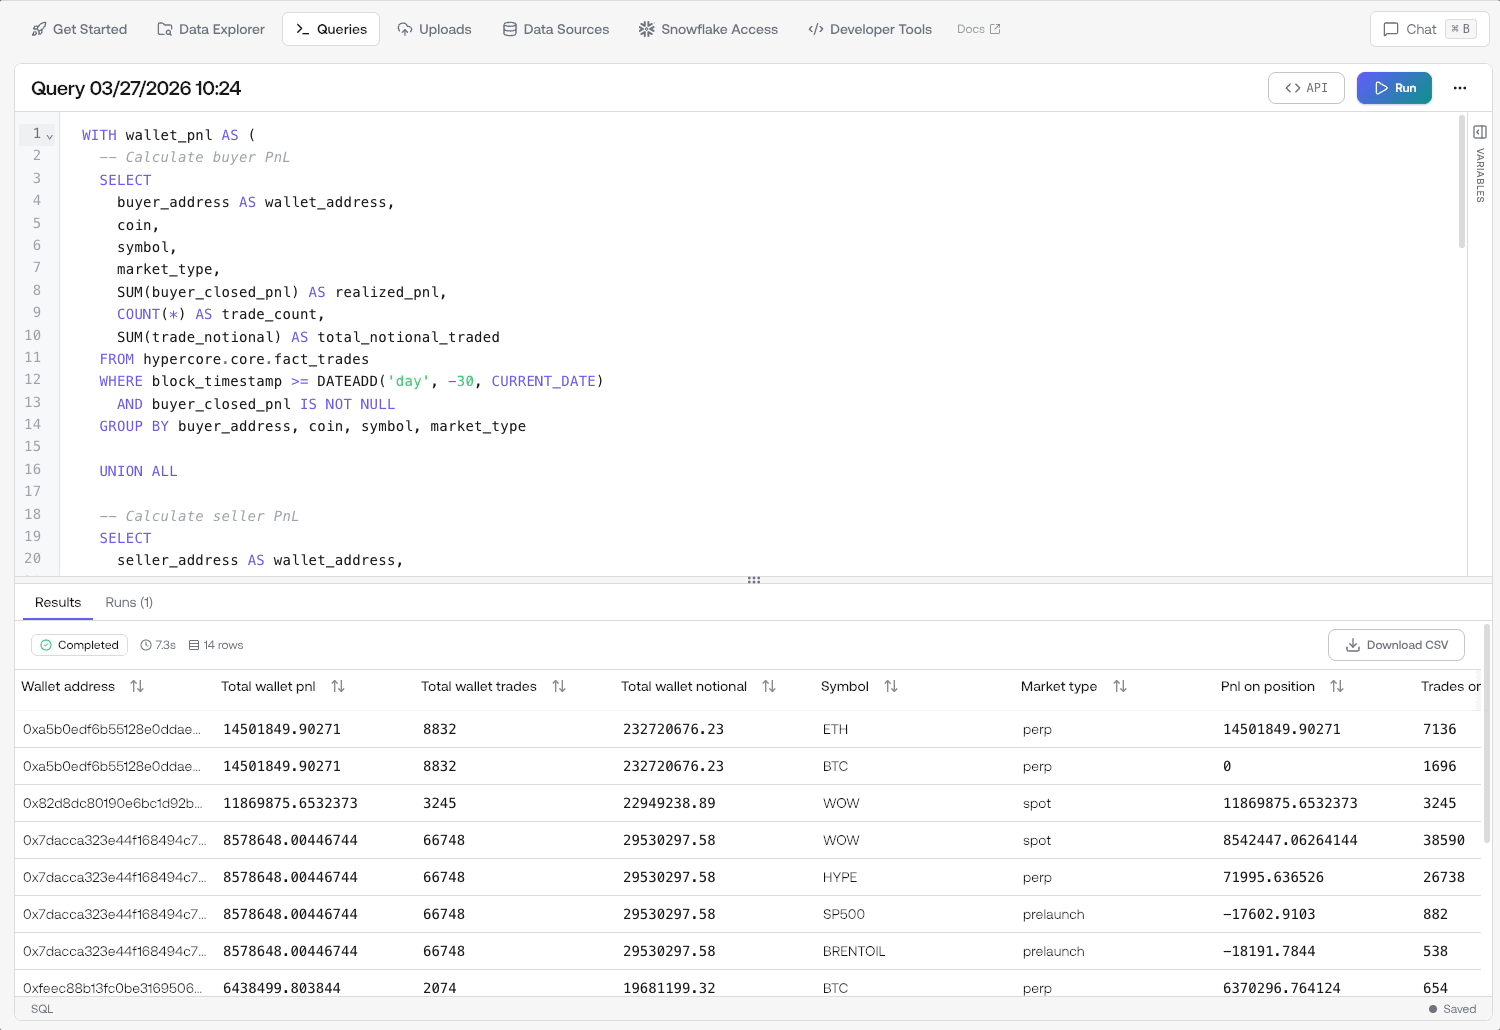Collapse the WITH wallet_pnl code block
1500x1030 pixels.
[48, 134]
